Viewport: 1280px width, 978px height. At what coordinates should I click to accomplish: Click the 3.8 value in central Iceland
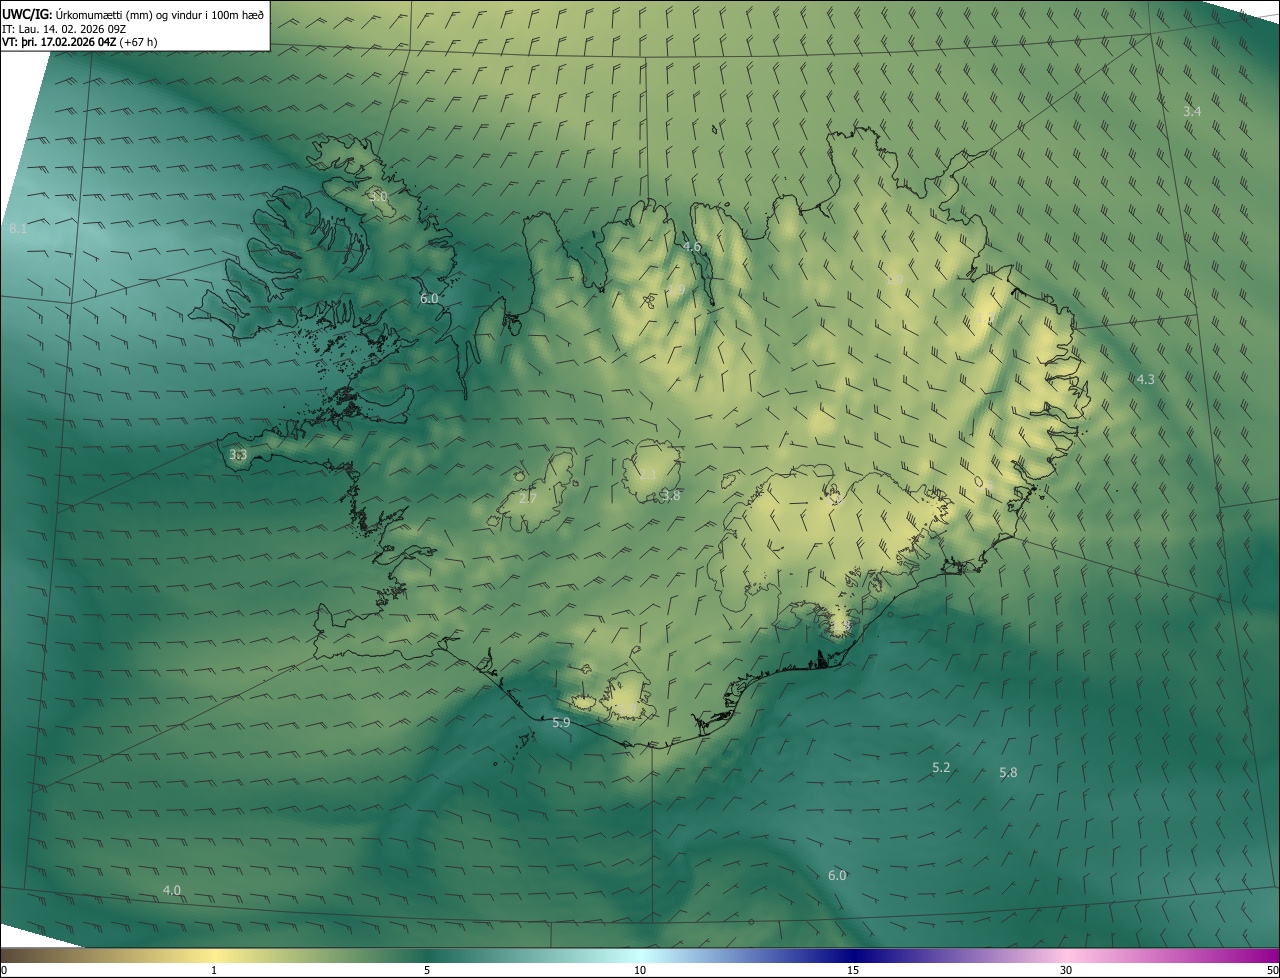[671, 495]
